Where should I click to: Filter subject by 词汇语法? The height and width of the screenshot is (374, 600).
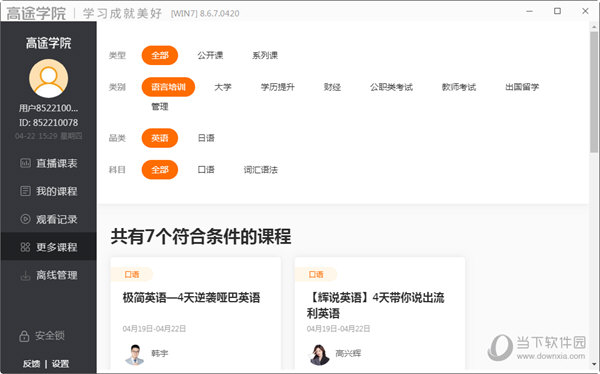tap(261, 170)
